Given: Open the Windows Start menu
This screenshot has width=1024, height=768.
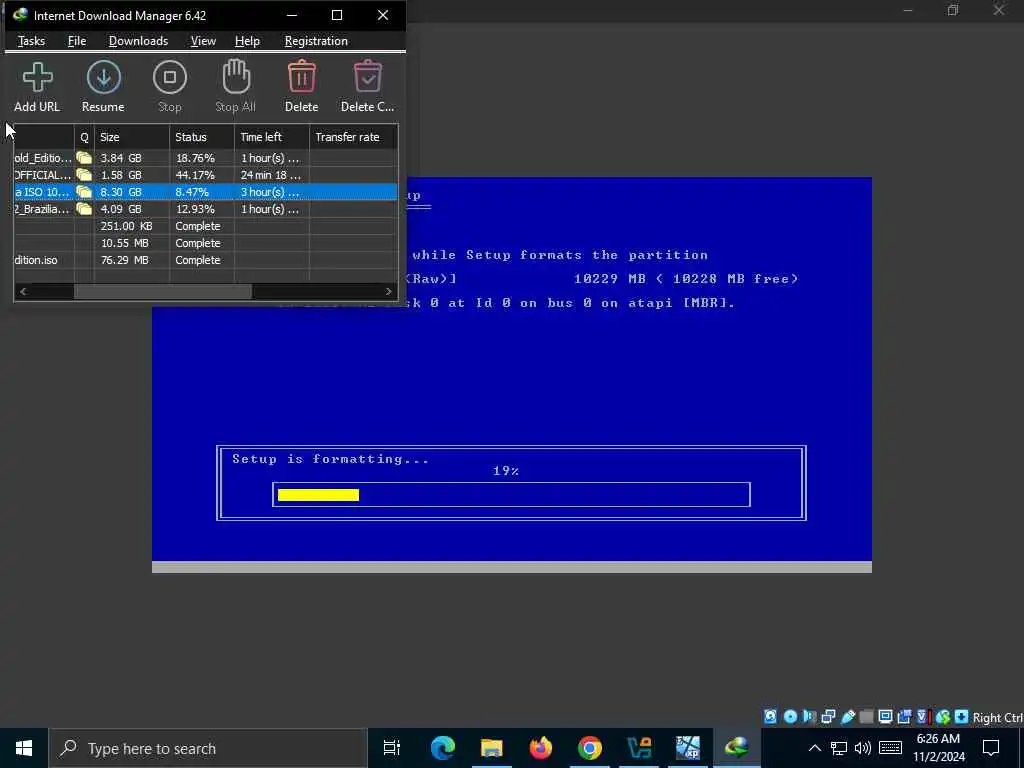Looking at the screenshot, I should (x=24, y=748).
